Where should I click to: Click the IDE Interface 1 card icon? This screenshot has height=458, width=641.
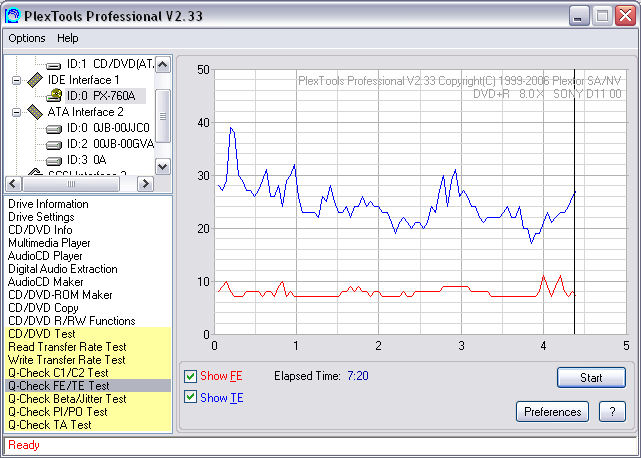(x=35, y=80)
